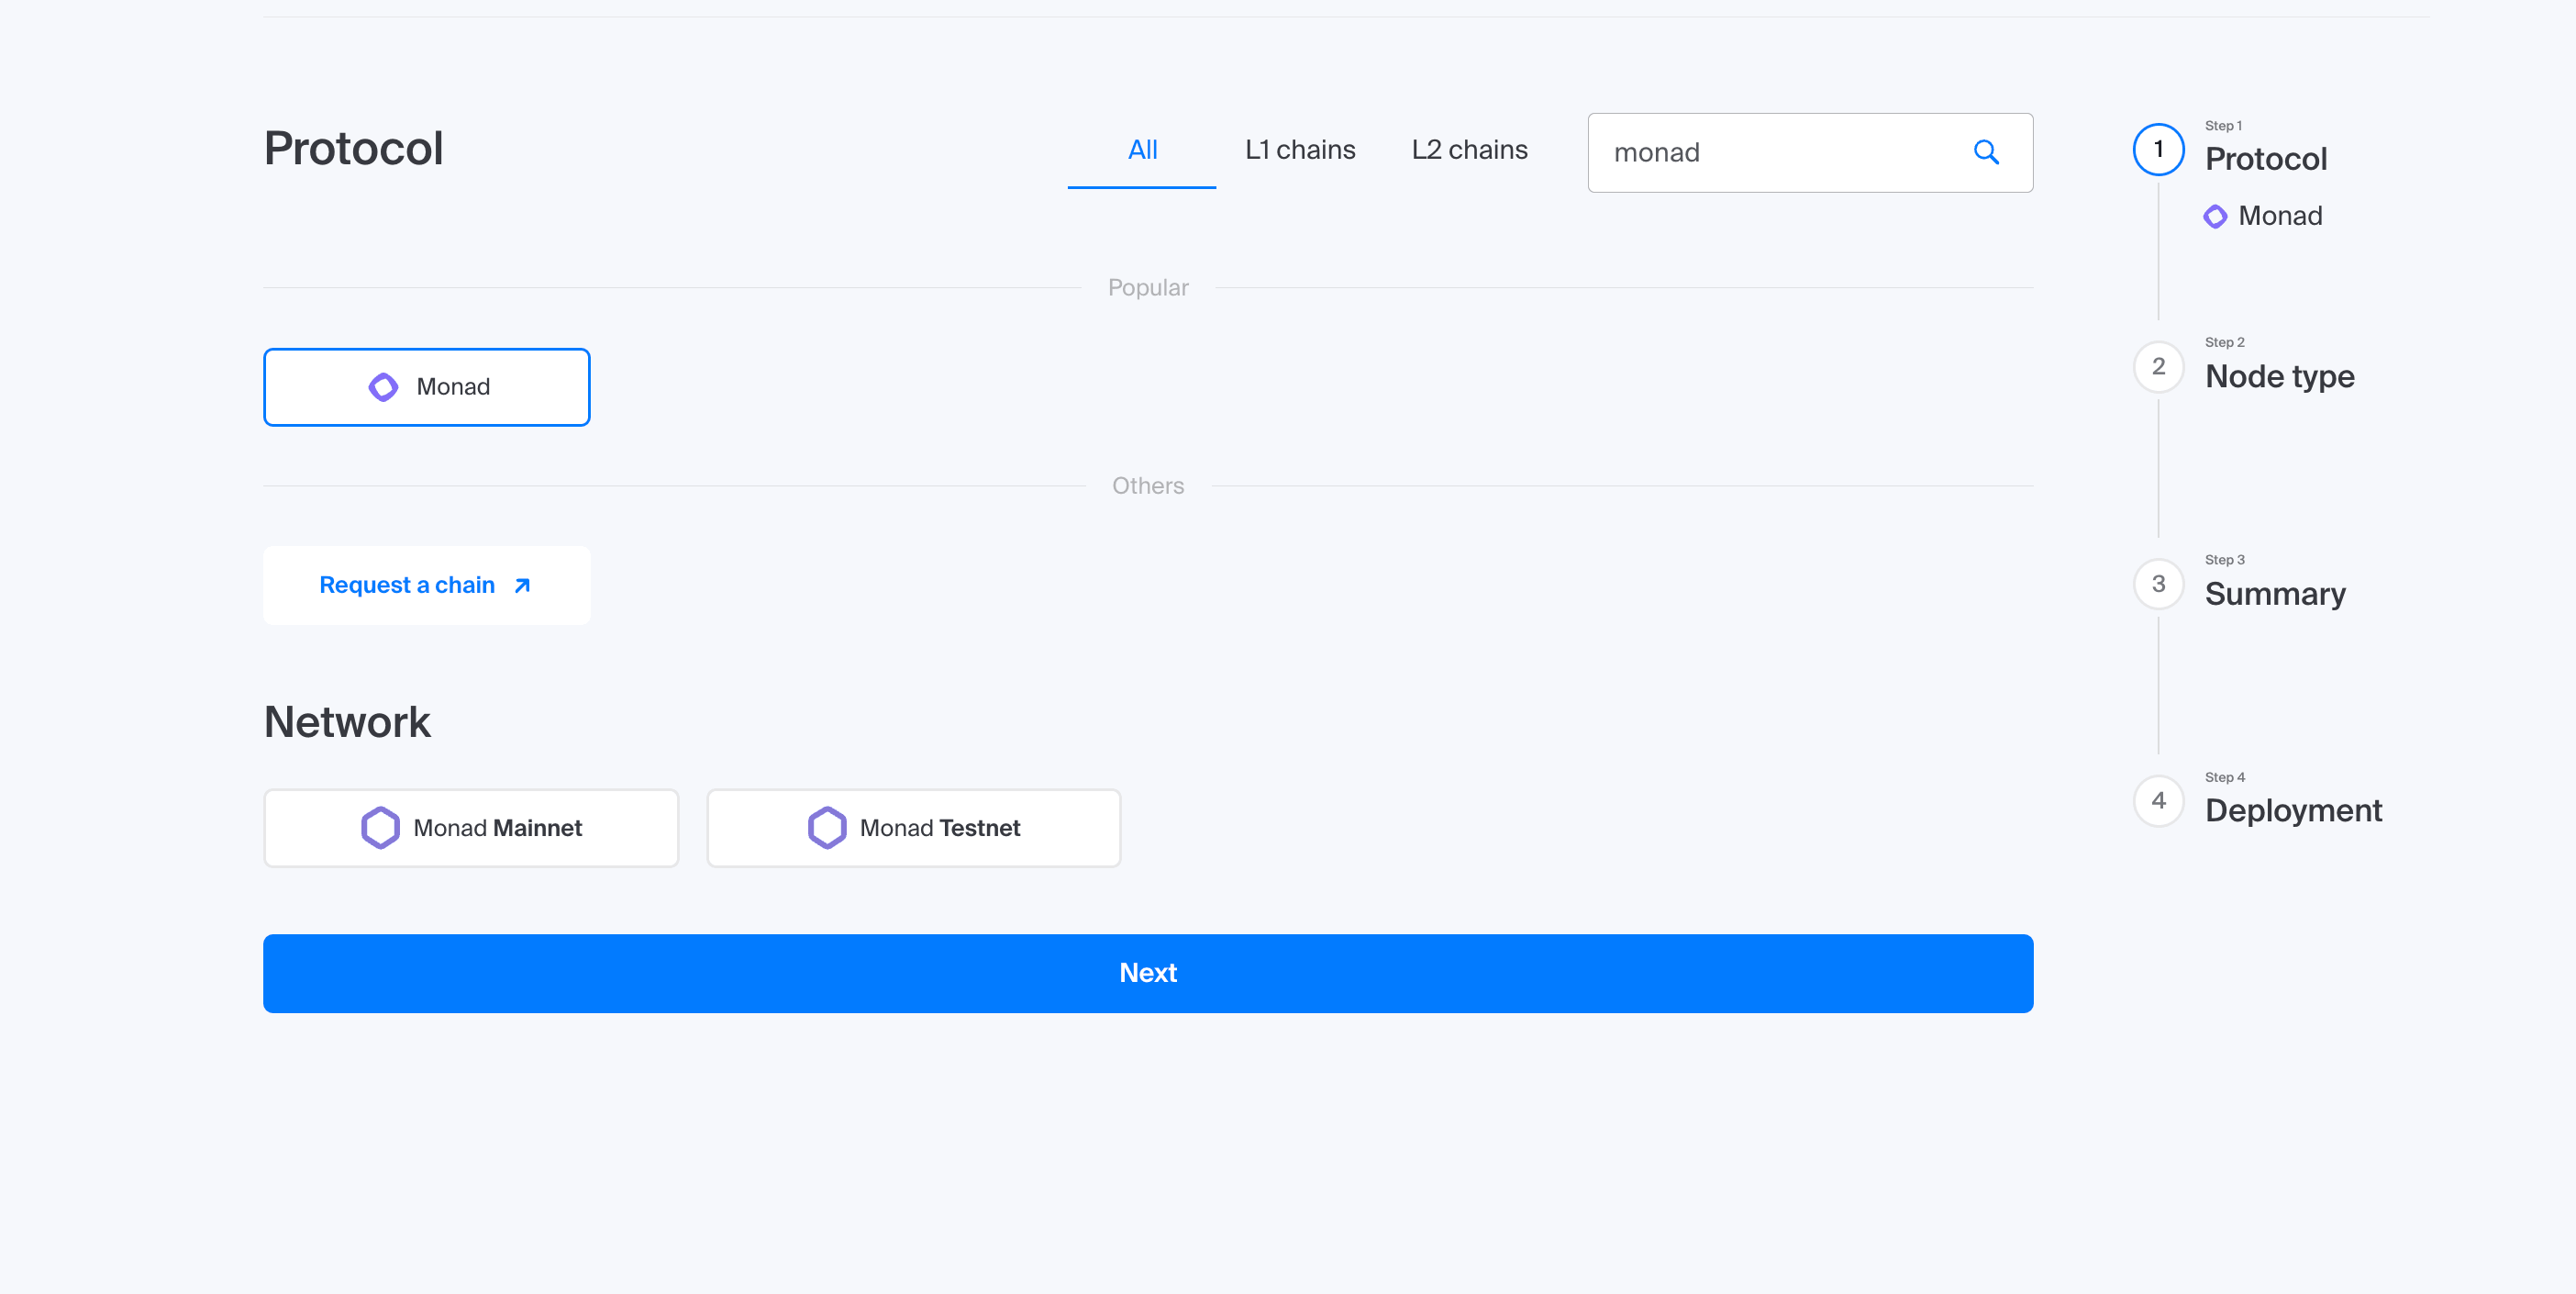The width and height of the screenshot is (2576, 1294).
Task: Click the external link arrow beside Request a chain
Action: point(522,585)
